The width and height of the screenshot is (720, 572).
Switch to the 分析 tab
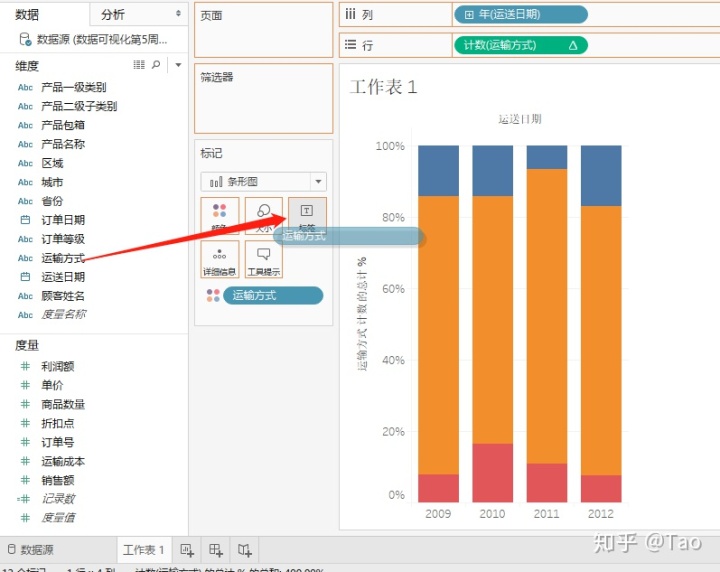click(x=113, y=15)
